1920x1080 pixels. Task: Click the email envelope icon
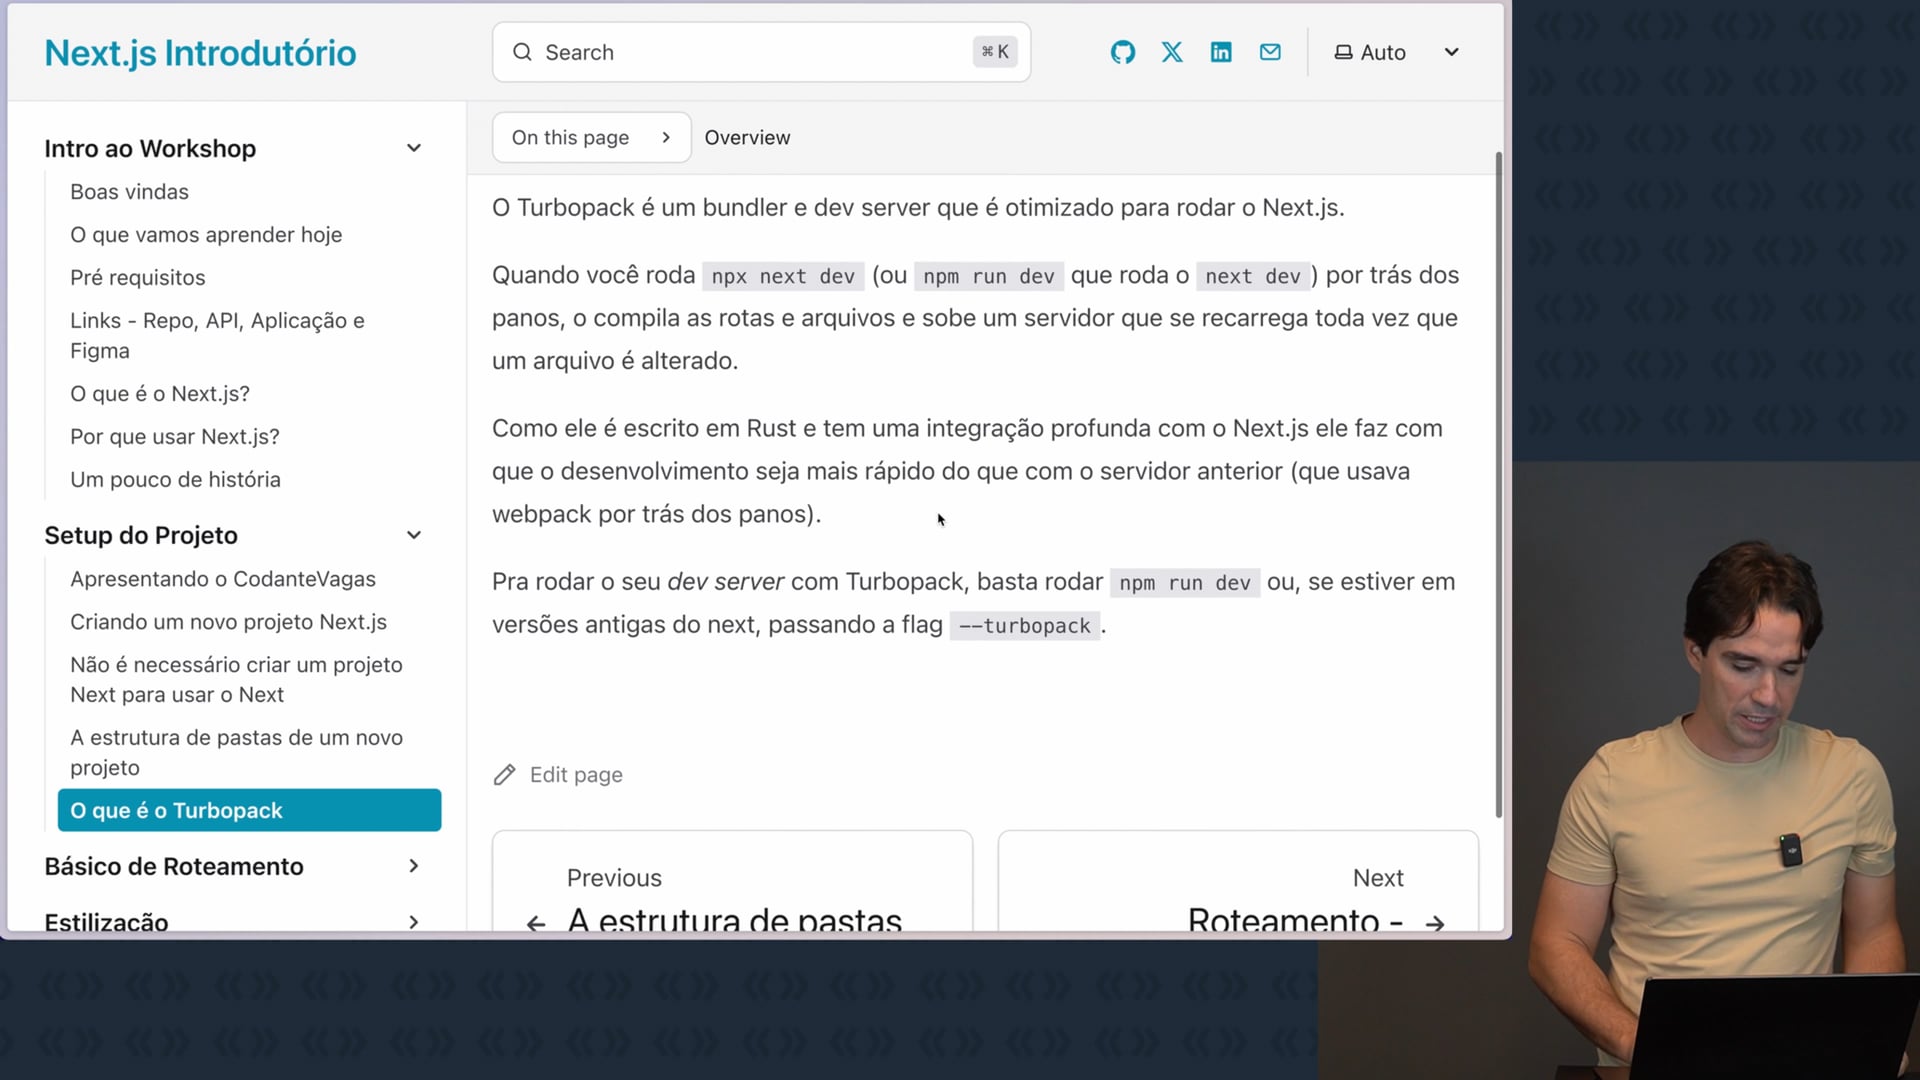click(x=1270, y=52)
